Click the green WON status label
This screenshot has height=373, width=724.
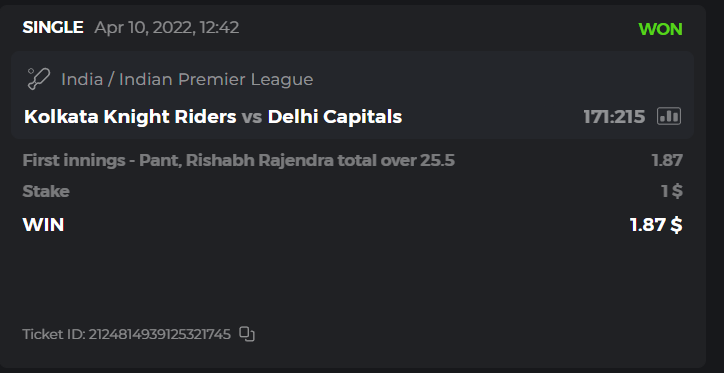coord(660,29)
